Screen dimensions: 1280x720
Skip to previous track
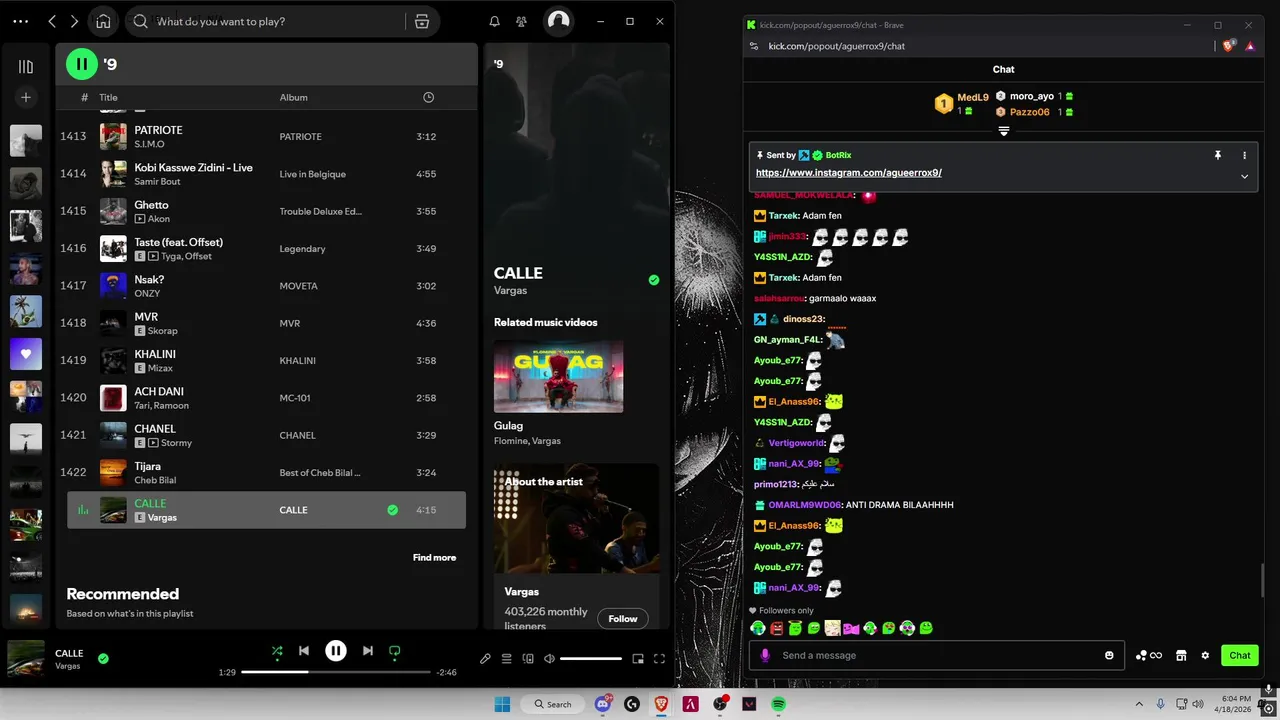(304, 651)
